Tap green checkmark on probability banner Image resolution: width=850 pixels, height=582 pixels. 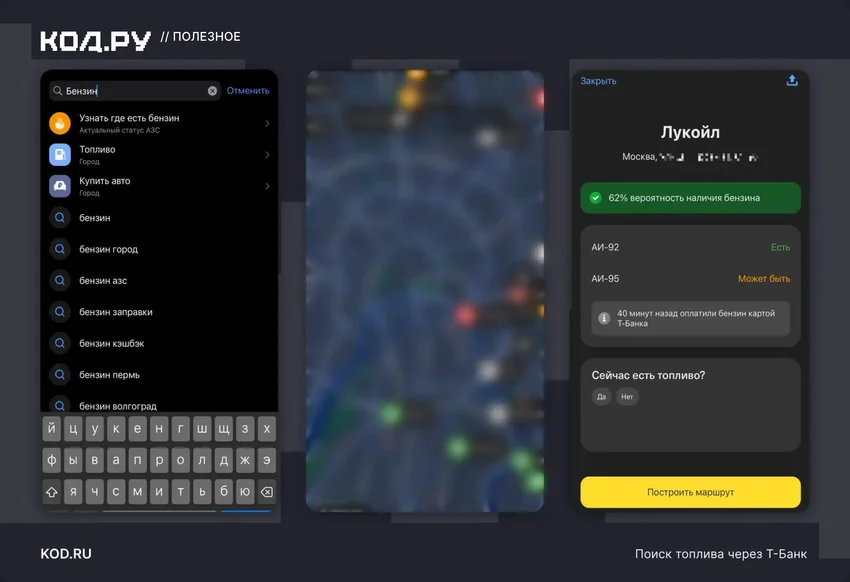tap(595, 198)
